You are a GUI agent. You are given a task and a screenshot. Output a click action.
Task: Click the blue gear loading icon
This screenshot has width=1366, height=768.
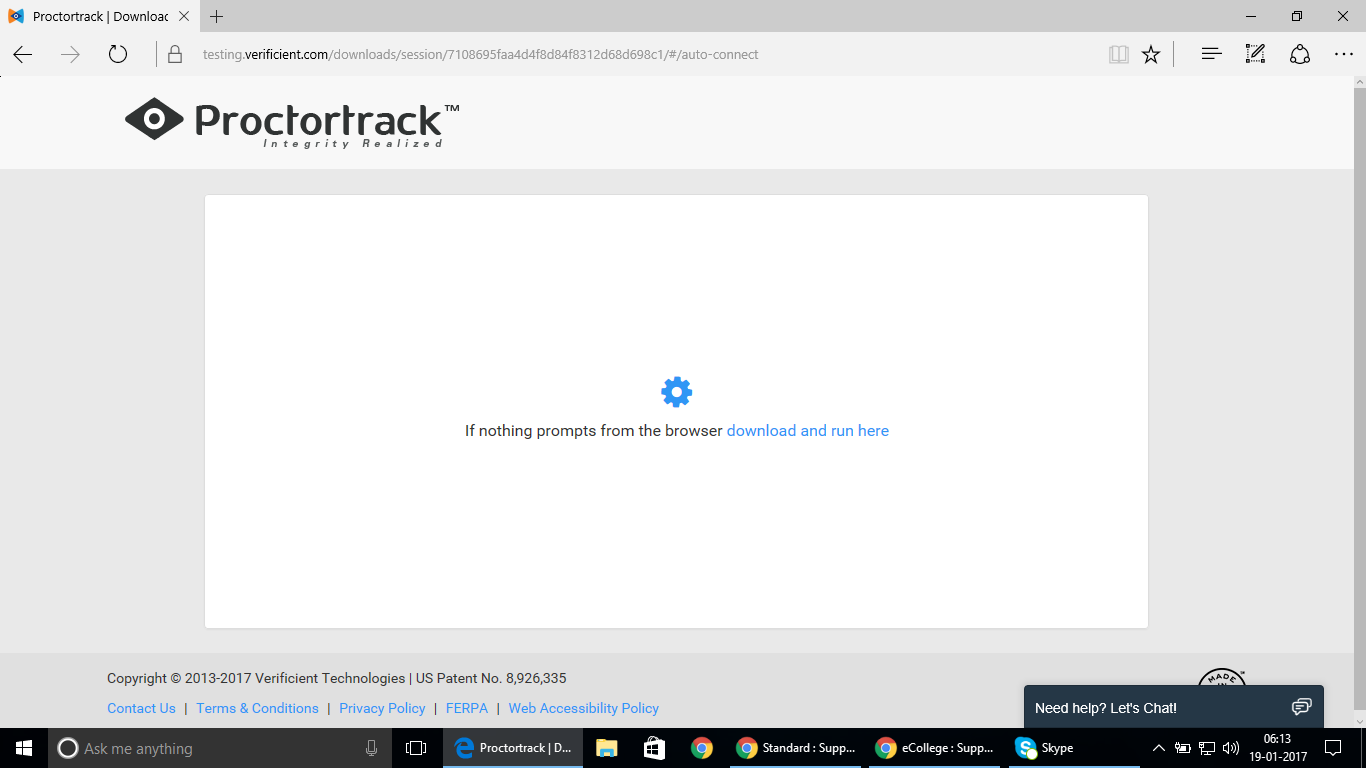tap(677, 392)
